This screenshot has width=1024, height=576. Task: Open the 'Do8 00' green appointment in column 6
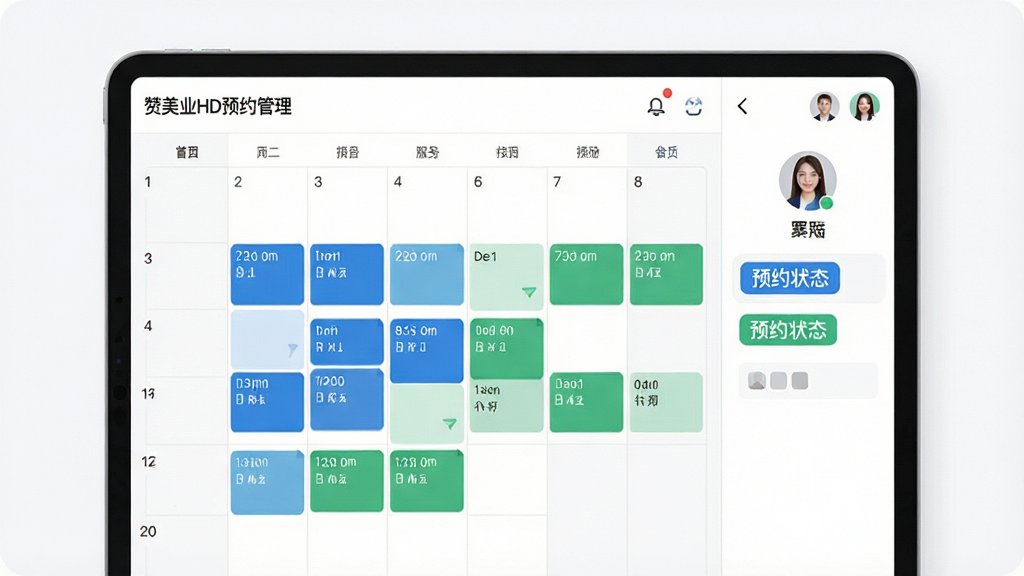[x=506, y=349]
